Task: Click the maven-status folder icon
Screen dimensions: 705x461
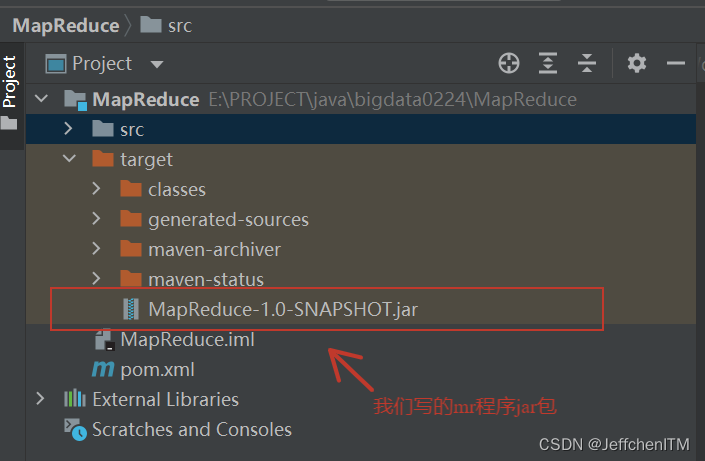Action: pyautogui.click(x=131, y=279)
